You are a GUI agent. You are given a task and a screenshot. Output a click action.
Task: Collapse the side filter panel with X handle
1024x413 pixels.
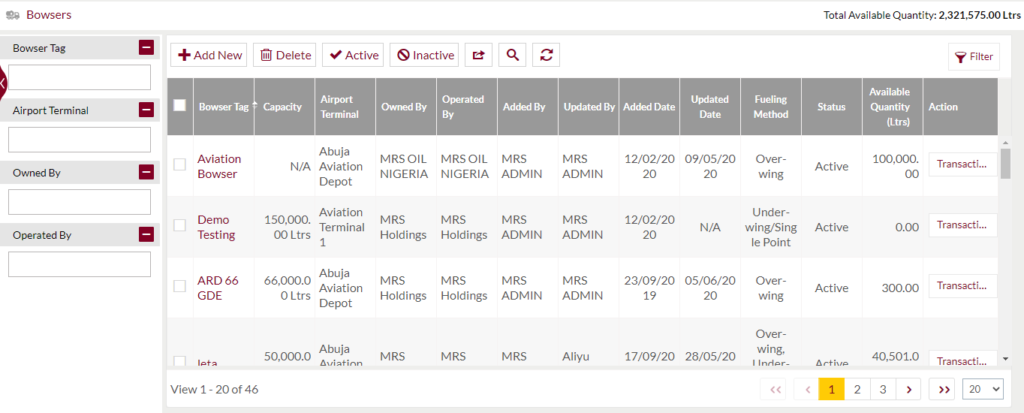pos(3,83)
